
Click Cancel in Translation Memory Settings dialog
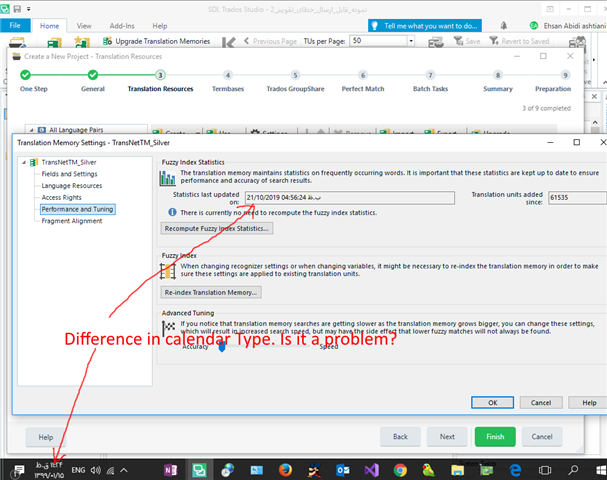(x=541, y=403)
